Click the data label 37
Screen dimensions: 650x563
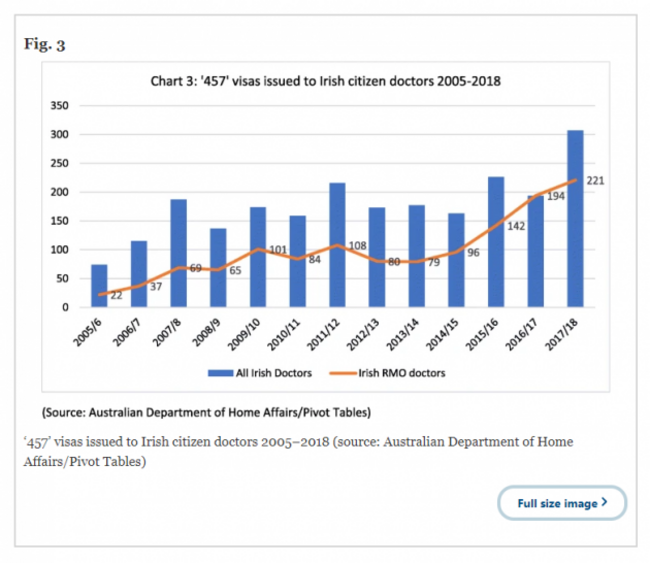coord(156,286)
